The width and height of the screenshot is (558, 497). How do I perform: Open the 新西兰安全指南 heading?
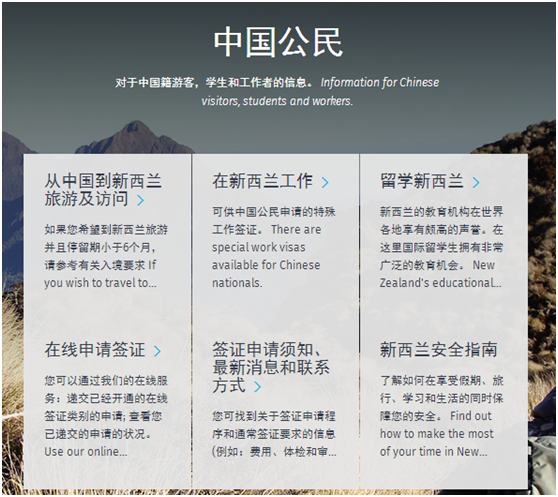point(438,349)
